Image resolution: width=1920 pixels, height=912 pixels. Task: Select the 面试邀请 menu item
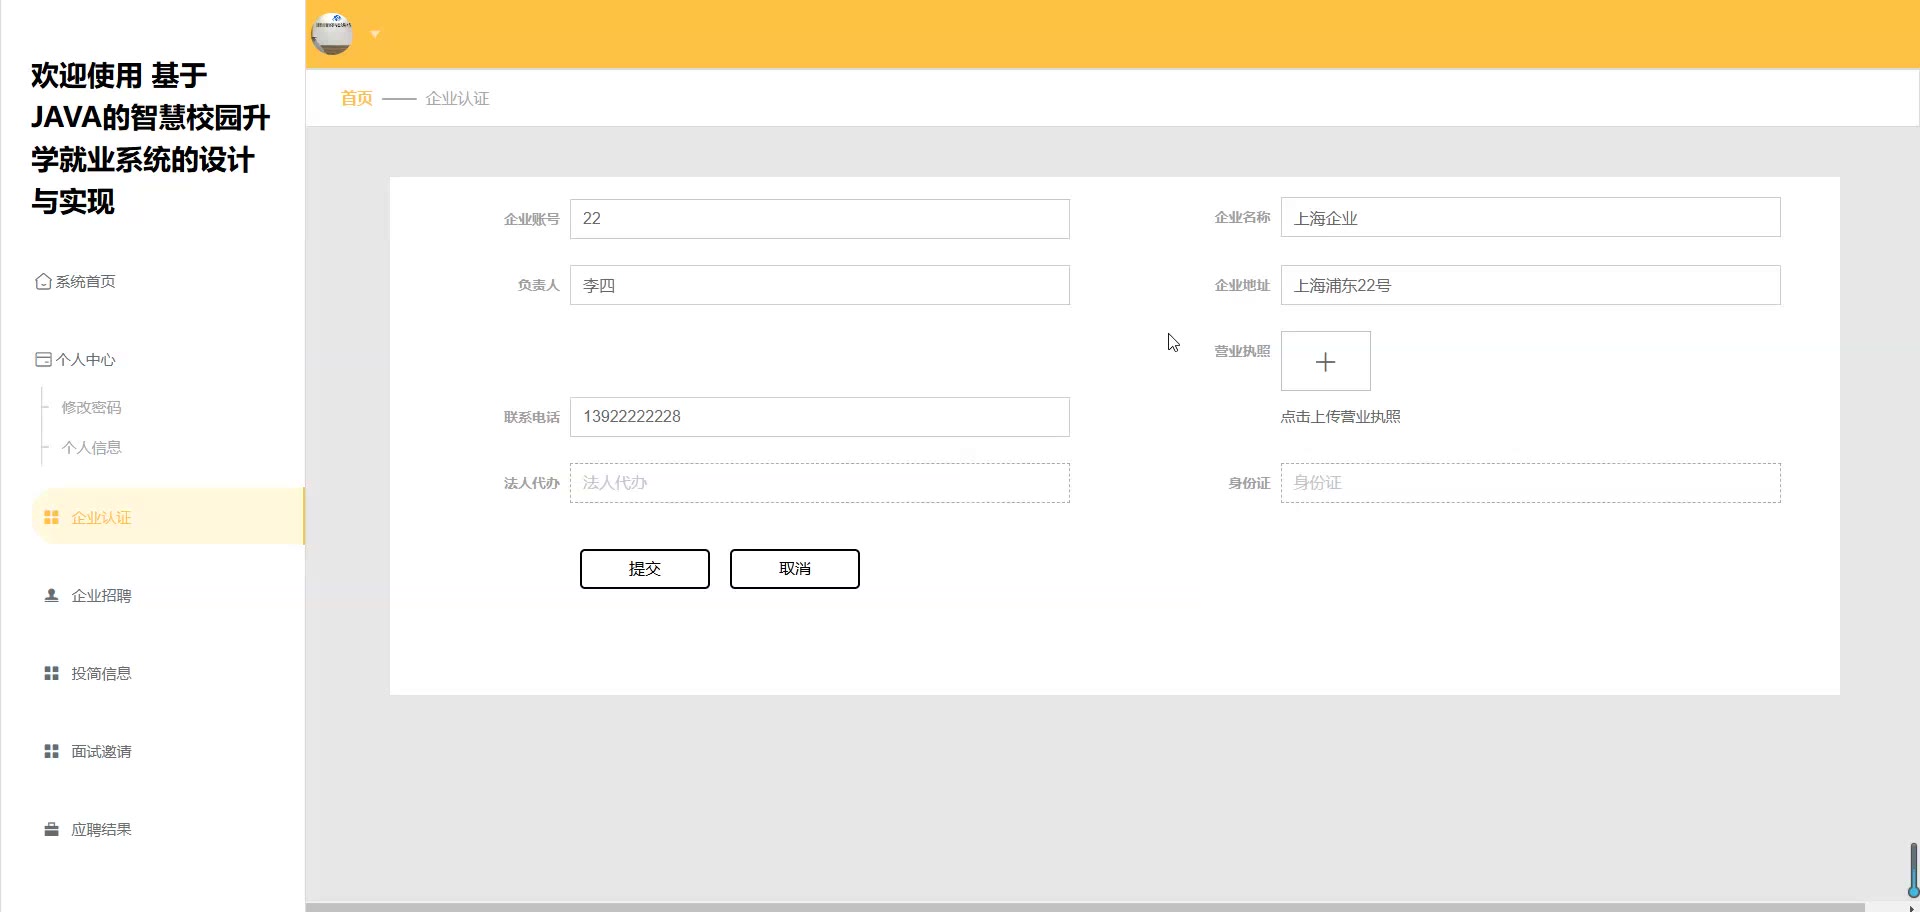tap(101, 752)
